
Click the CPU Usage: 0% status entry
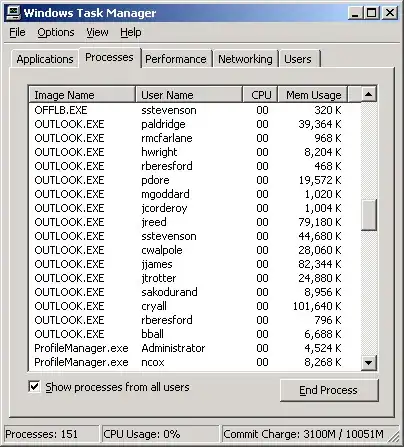pyautogui.click(x=160, y=434)
